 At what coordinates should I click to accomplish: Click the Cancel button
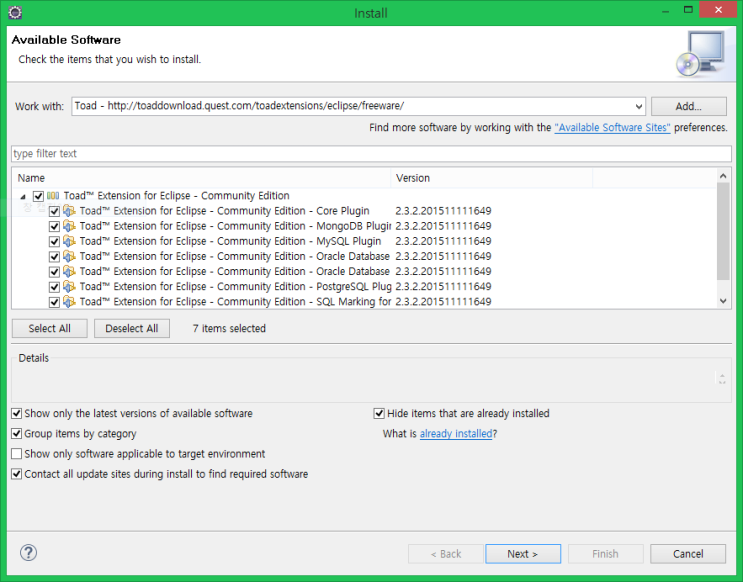point(688,554)
